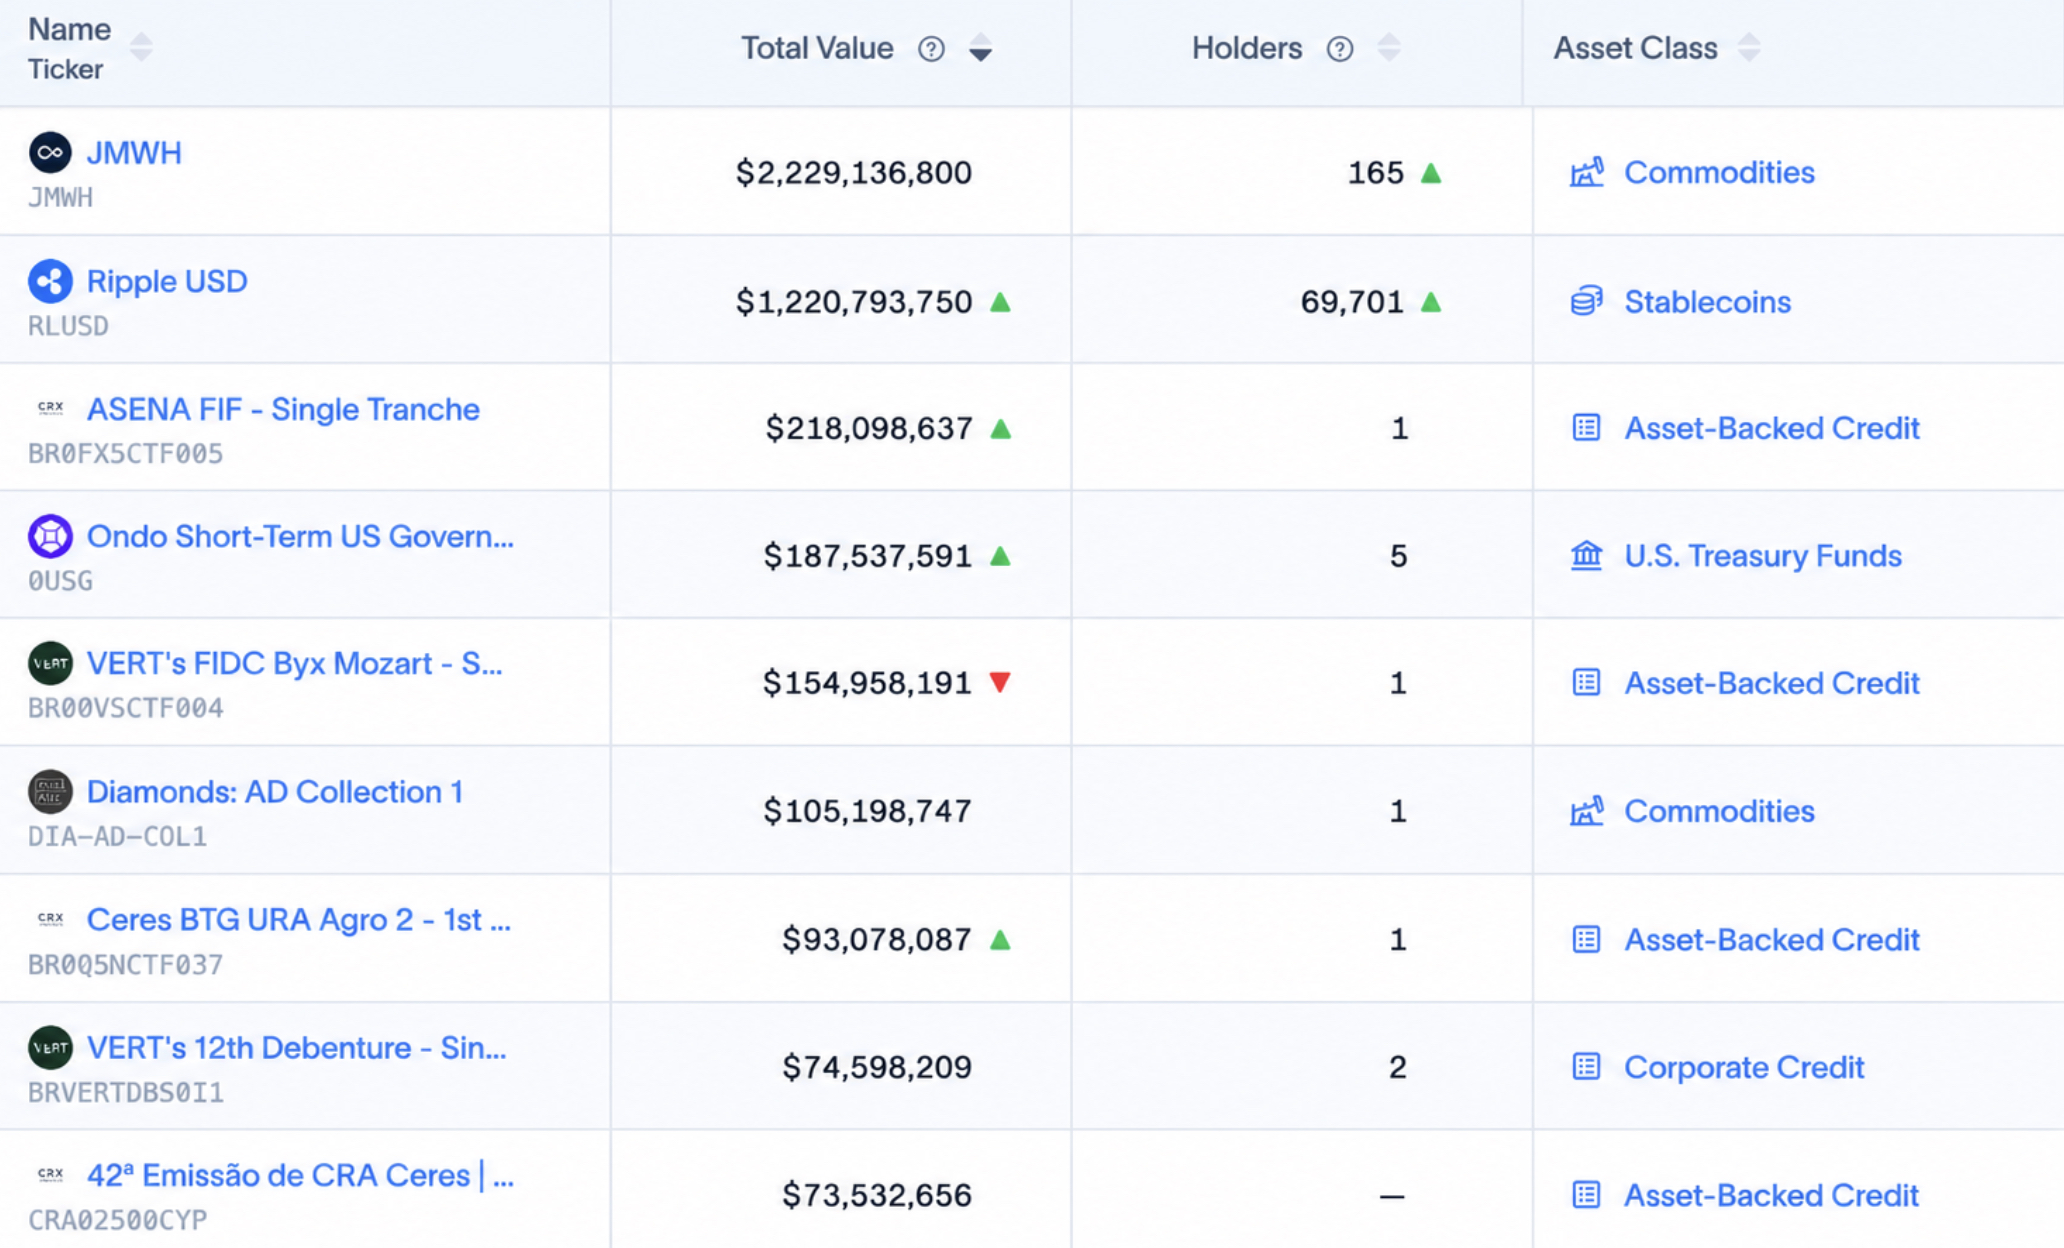This screenshot has width=2064, height=1248.
Task: Click the VERT's 12th Debenture logo icon
Action: coord(50,1047)
